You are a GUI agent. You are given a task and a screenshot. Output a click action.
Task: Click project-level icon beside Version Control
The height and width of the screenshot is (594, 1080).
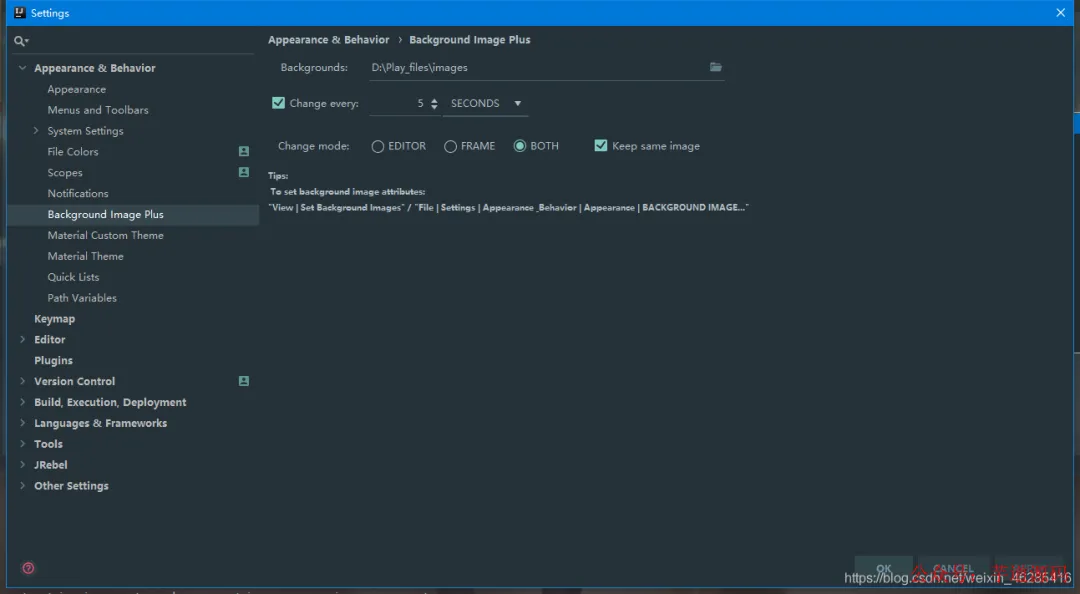tap(244, 381)
